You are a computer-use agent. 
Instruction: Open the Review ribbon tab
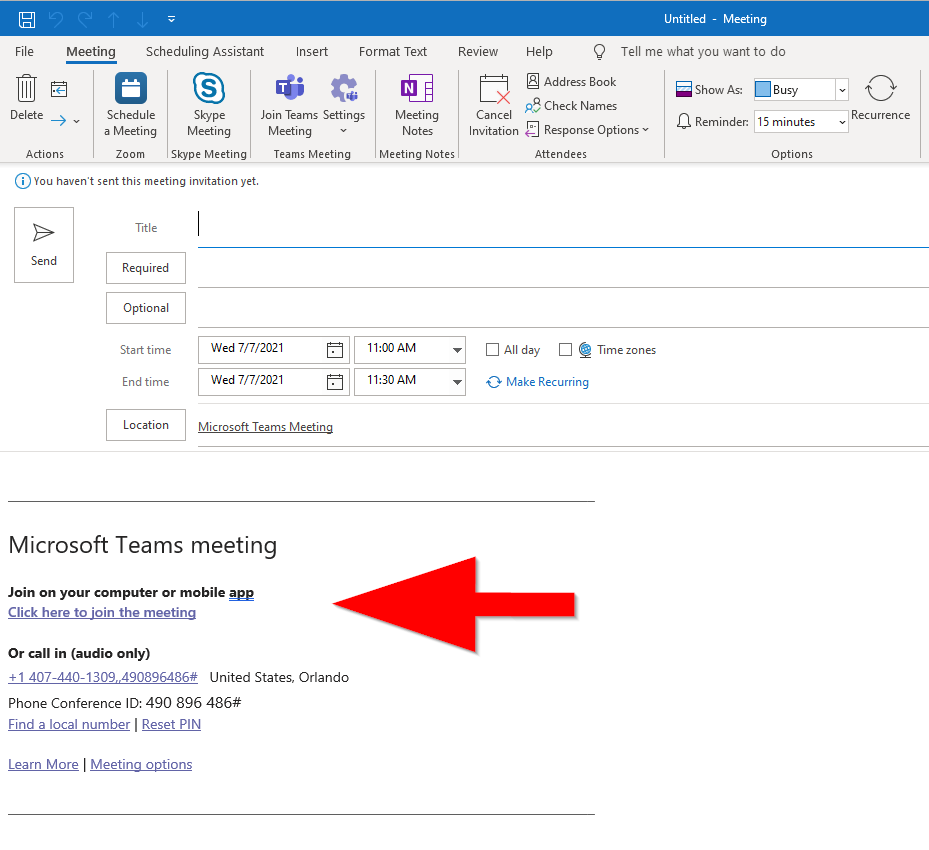(478, 52)
